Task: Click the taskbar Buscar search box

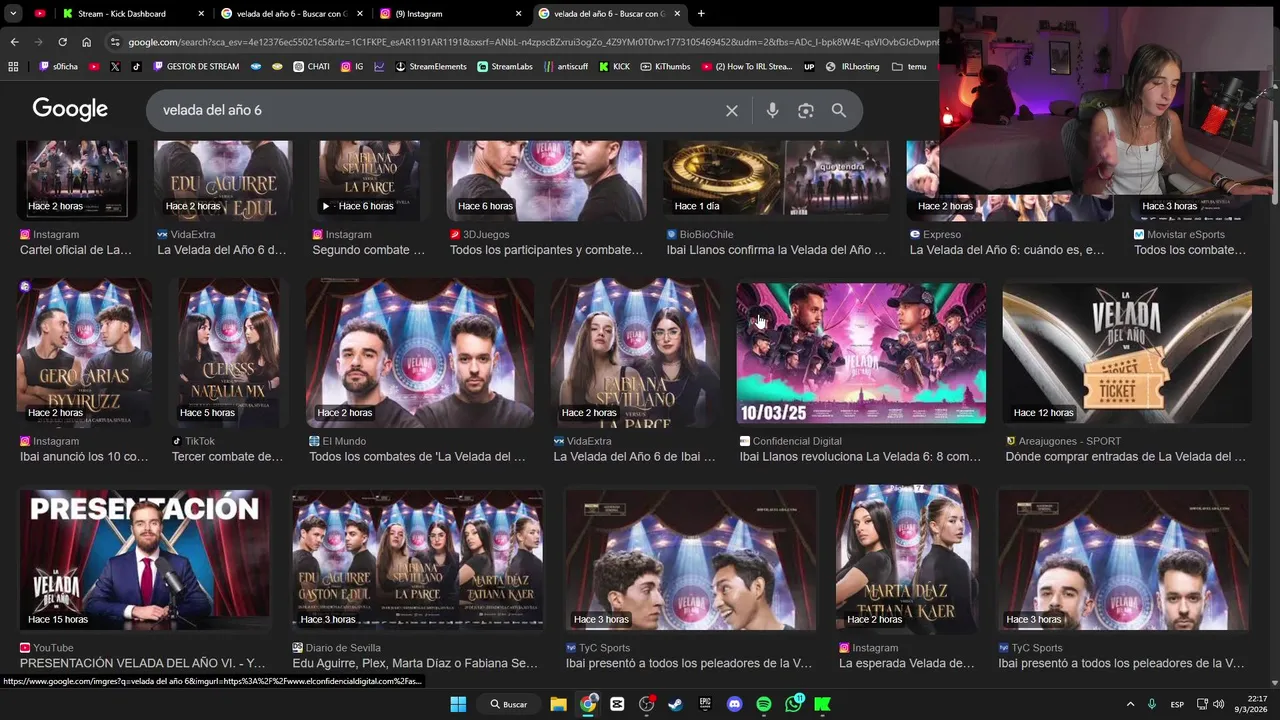Action: pos(509,704)
